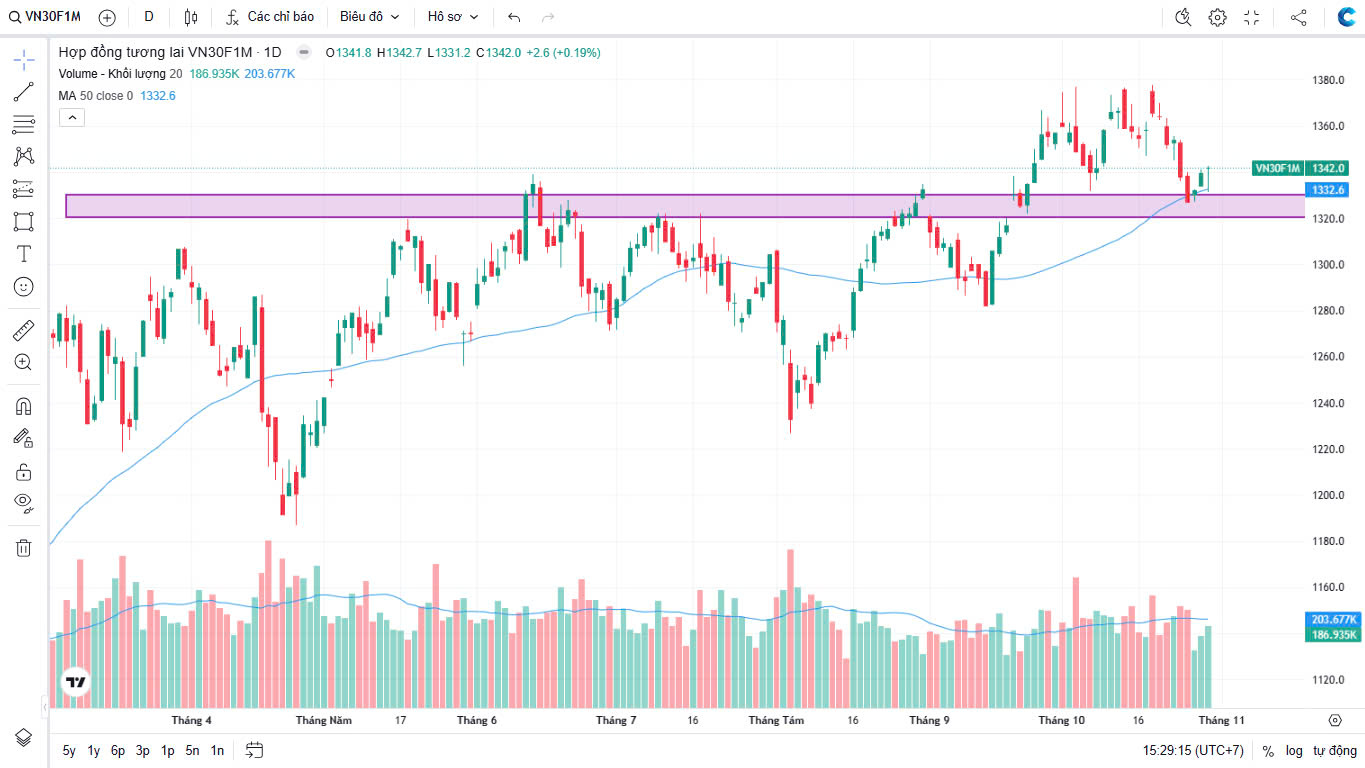
Task: Toggle magnet mode in the left toolbar
Action: tap(24, 406)
